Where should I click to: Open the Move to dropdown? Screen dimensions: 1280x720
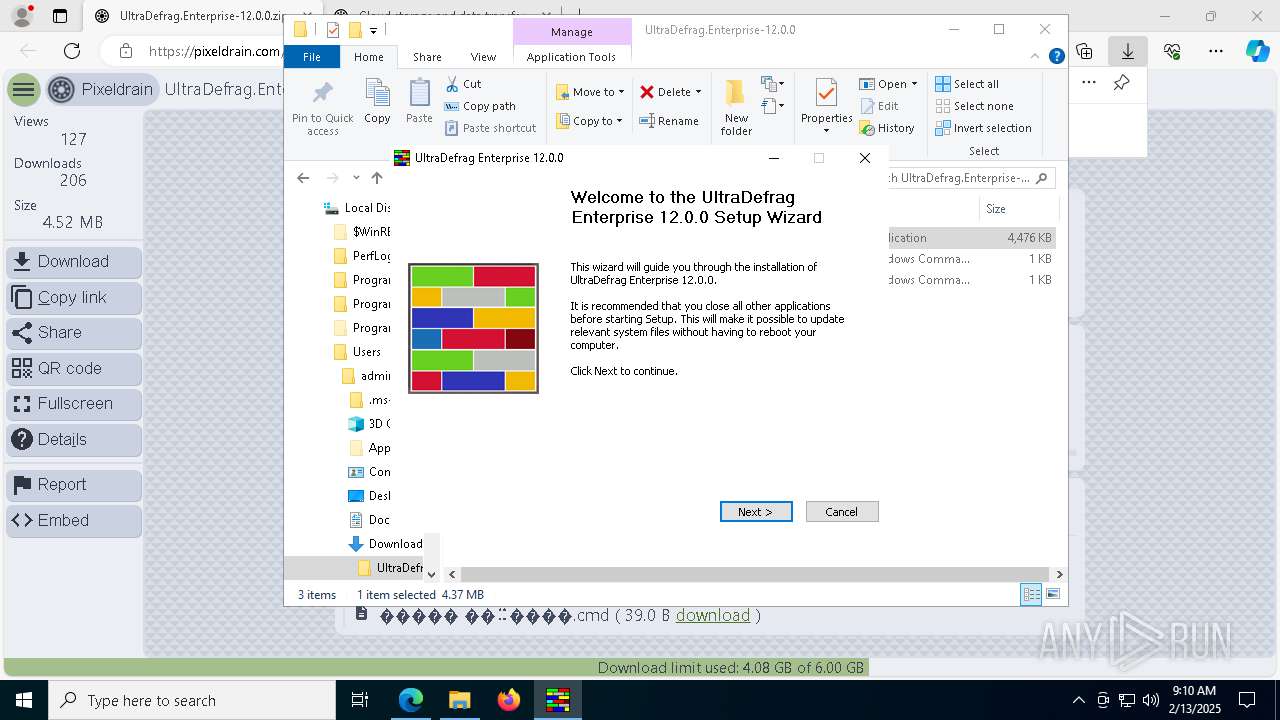pyautogui.click(x=590, y=92)
